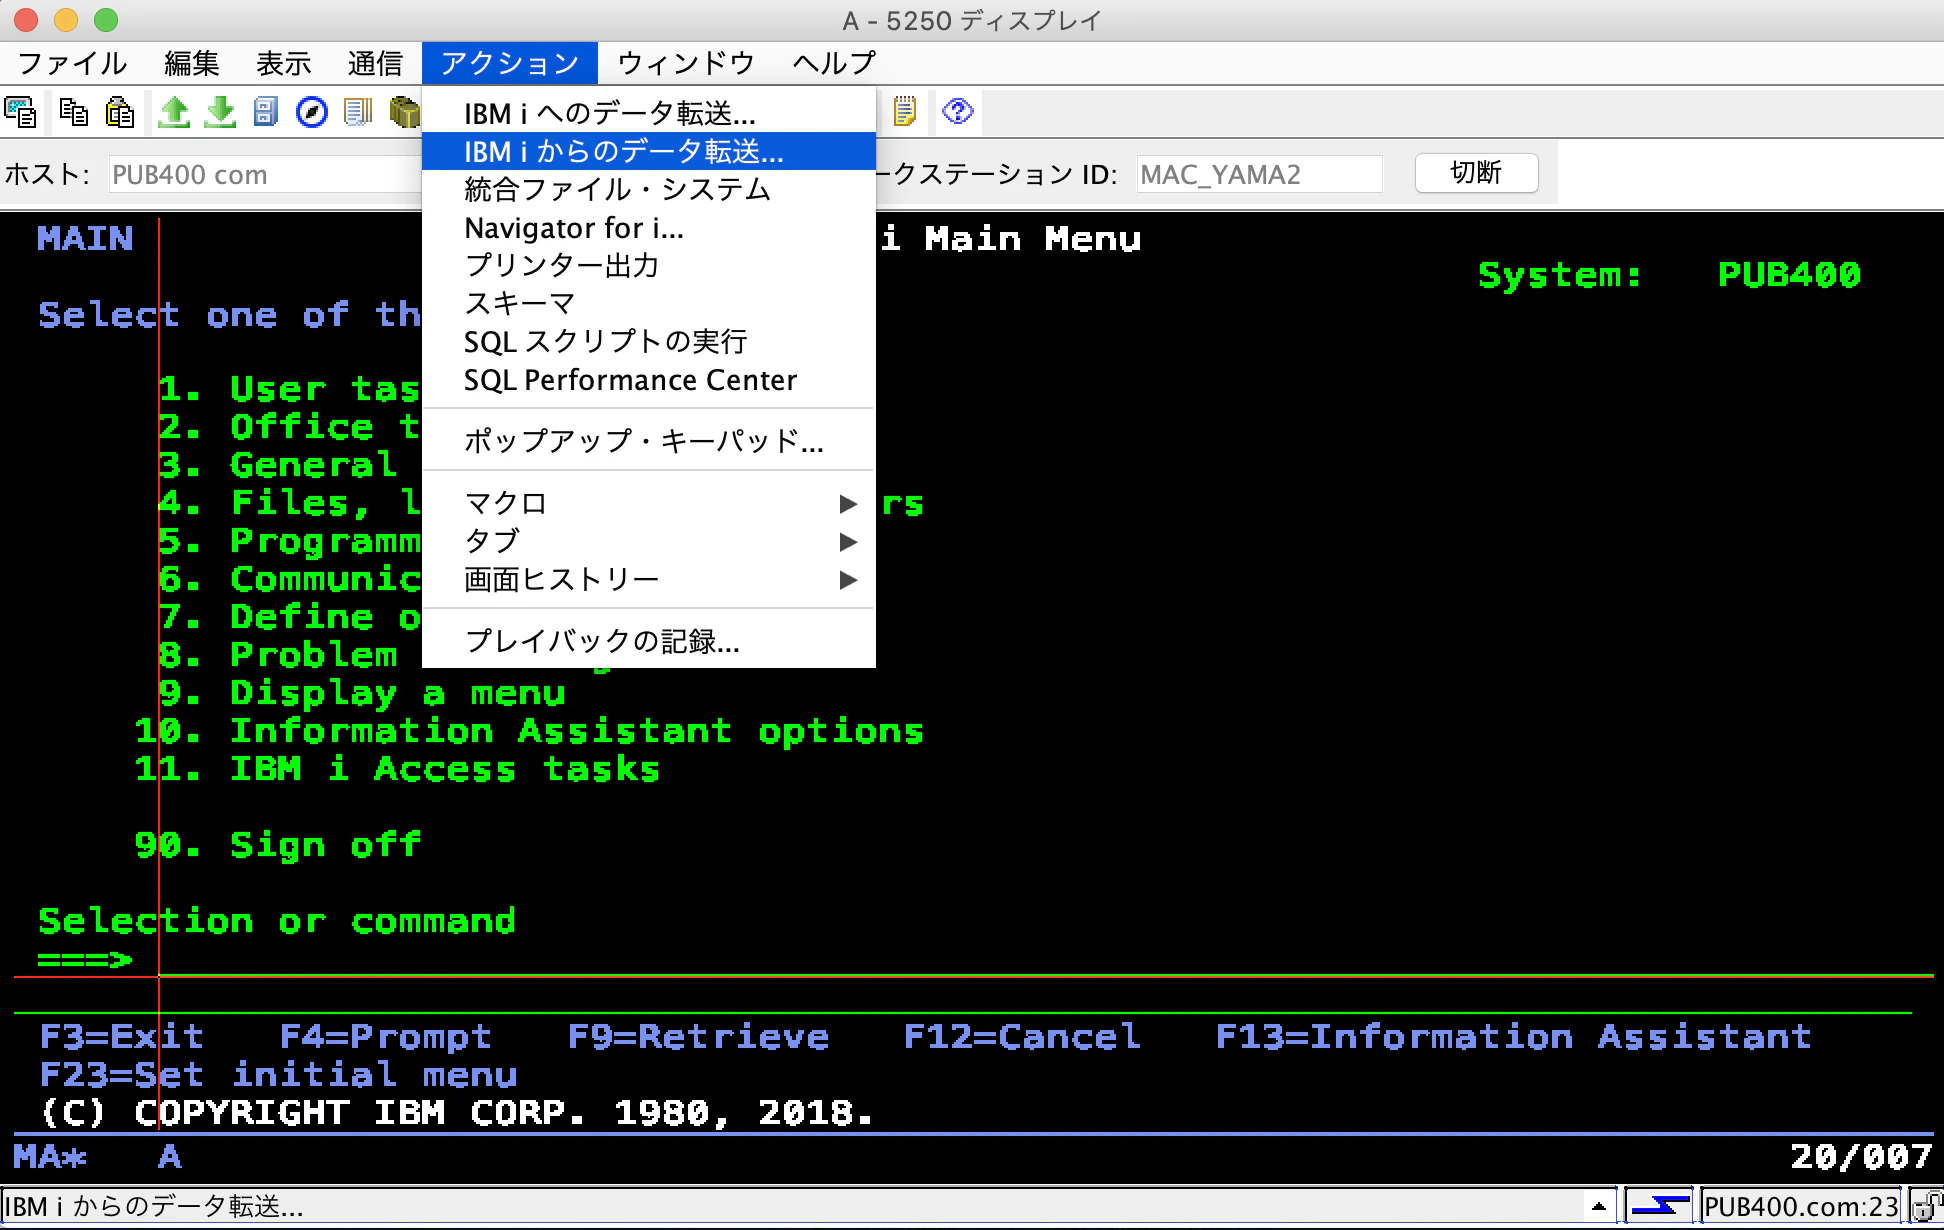Select プリンター出力 menu entry
This screenshot has height=1230, width=1944.
[x=649, y=265]
